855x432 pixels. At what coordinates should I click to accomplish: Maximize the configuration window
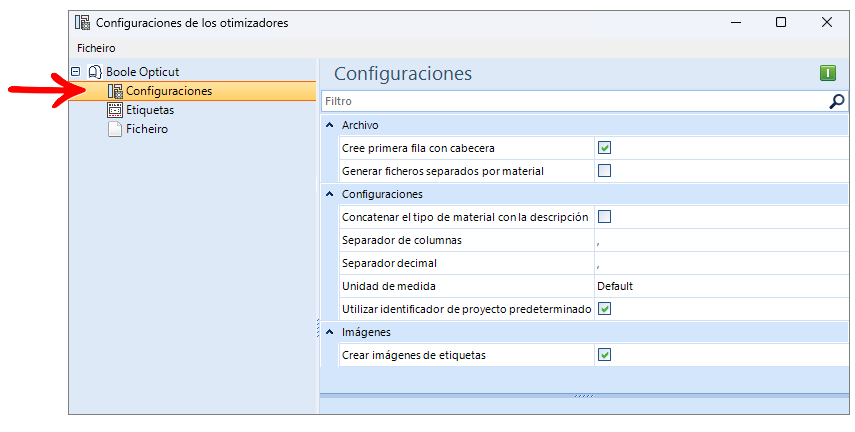pos(781,22)
